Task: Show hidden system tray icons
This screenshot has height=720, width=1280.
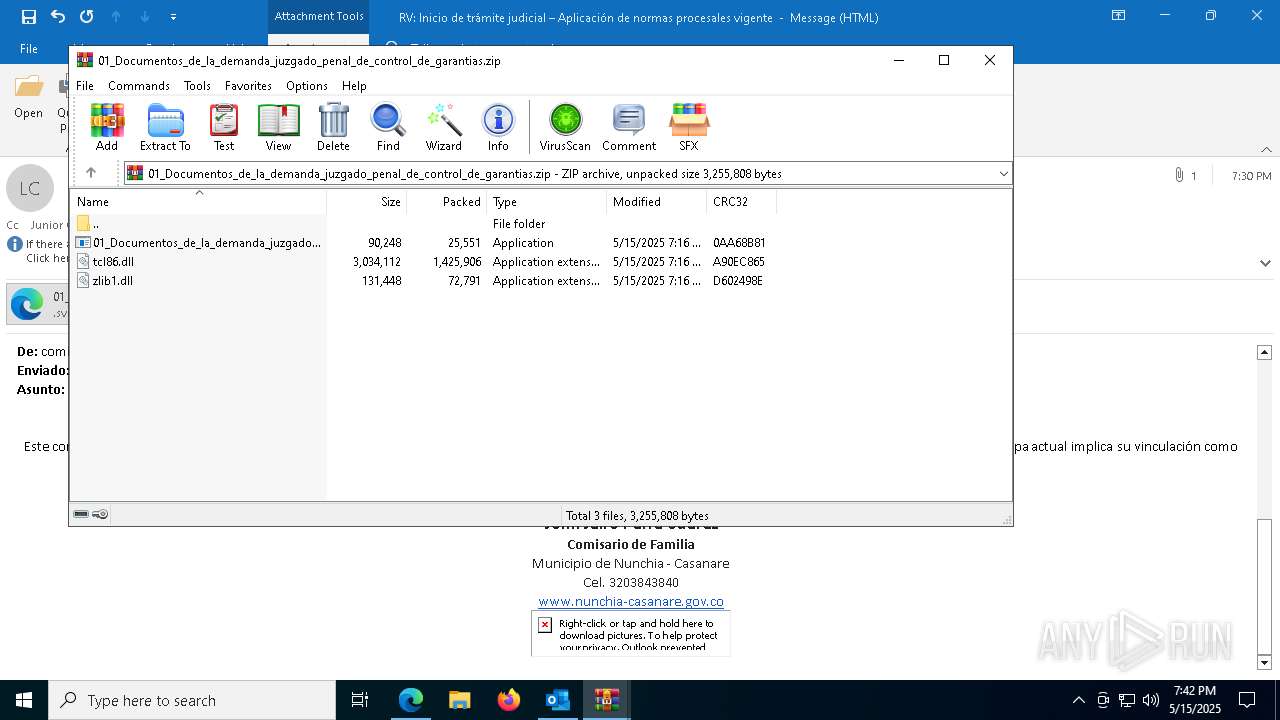Action: pos(1078,700)
